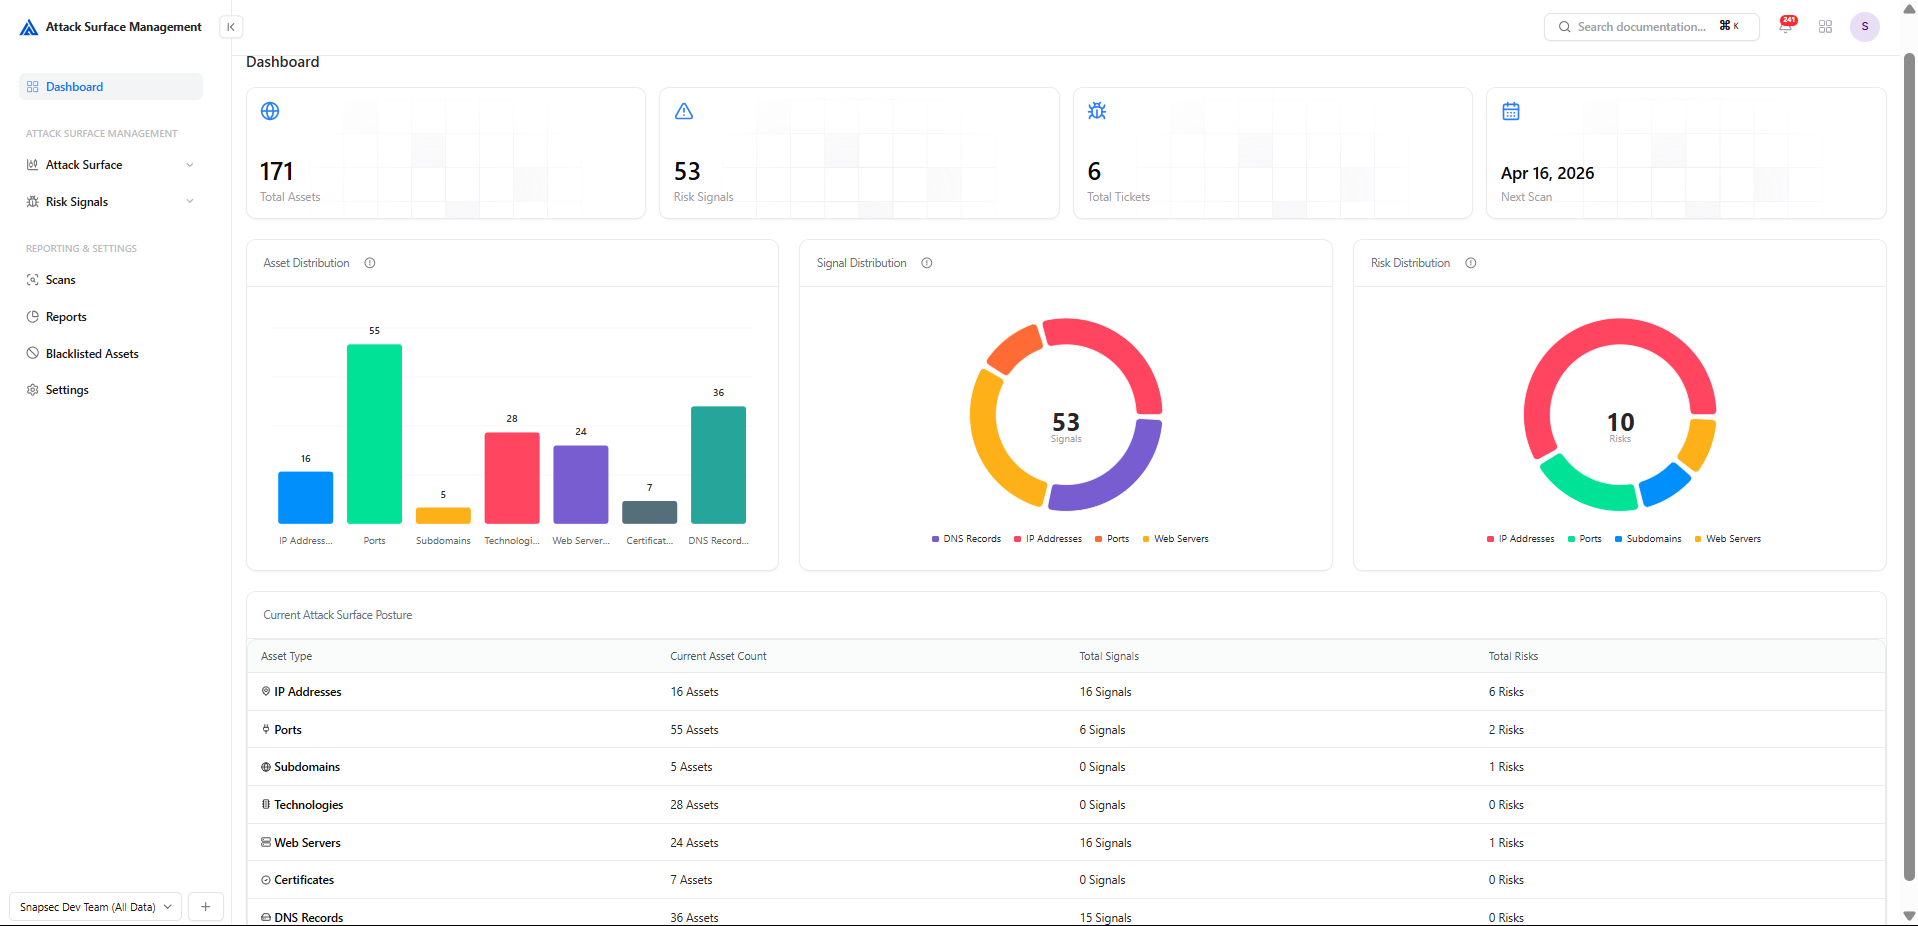Toggle IP Addresses legend in Signal Distribution
This screenshot has height=926, width=1918.
coord(1048,539)
